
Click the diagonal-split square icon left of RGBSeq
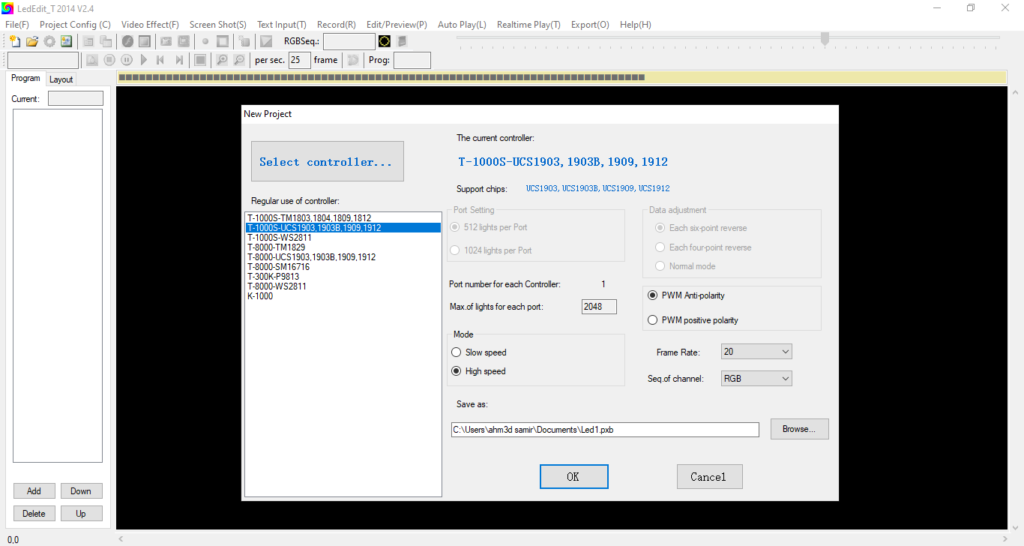[266, 41]
